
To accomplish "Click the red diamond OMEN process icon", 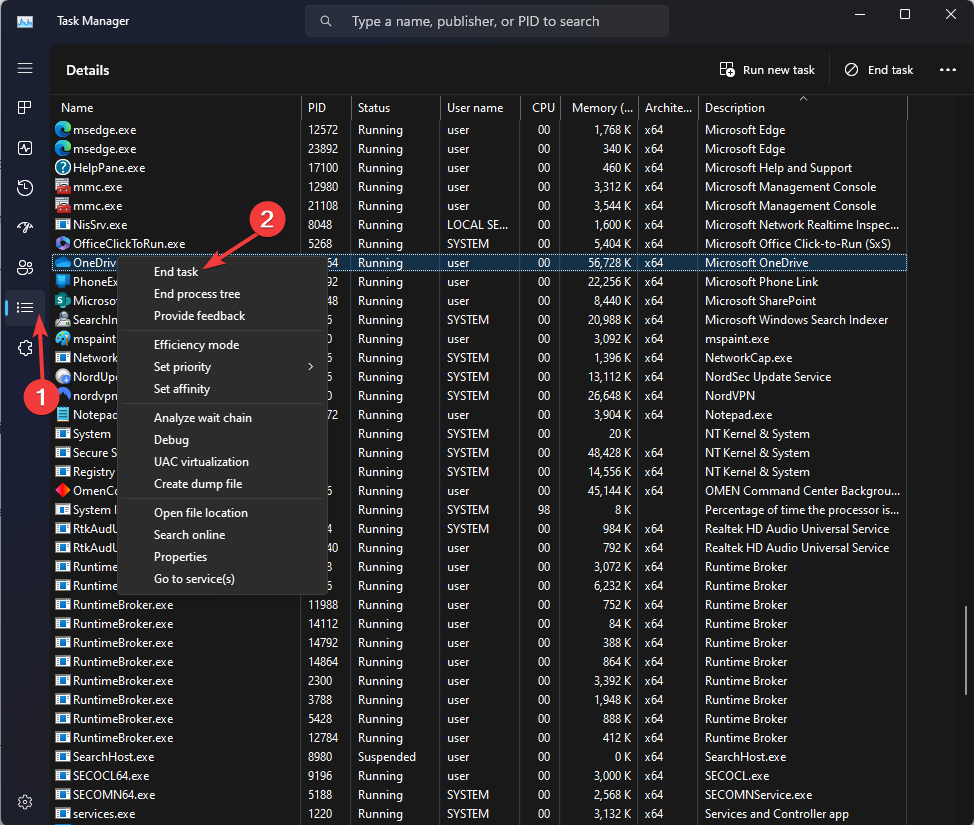I will tap(63, 490).
